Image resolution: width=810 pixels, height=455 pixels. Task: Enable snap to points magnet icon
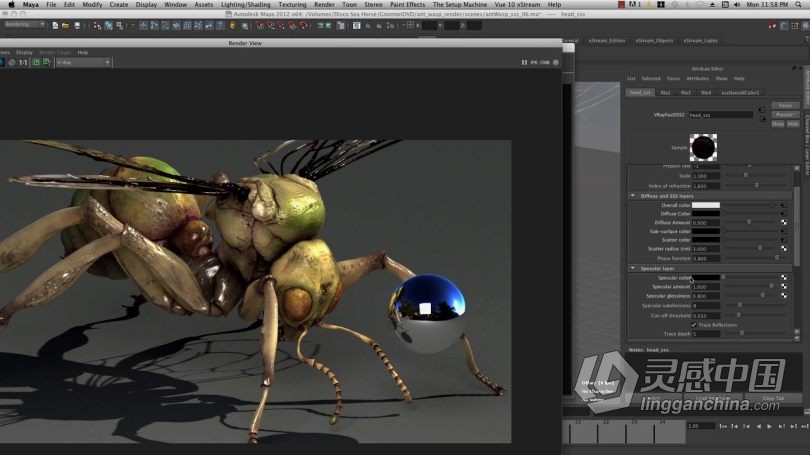click(281, 25)
